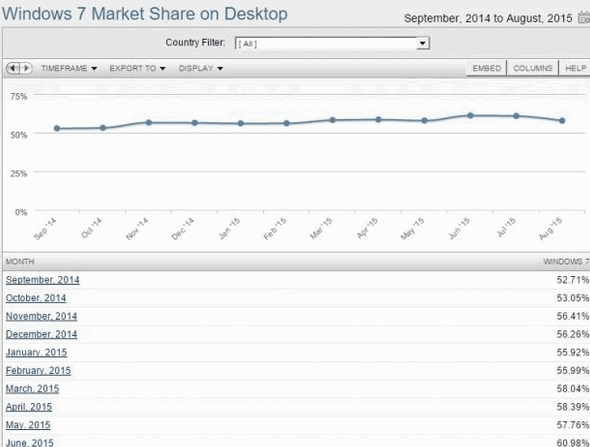Select the 60.98% value cell

point(573,442)
